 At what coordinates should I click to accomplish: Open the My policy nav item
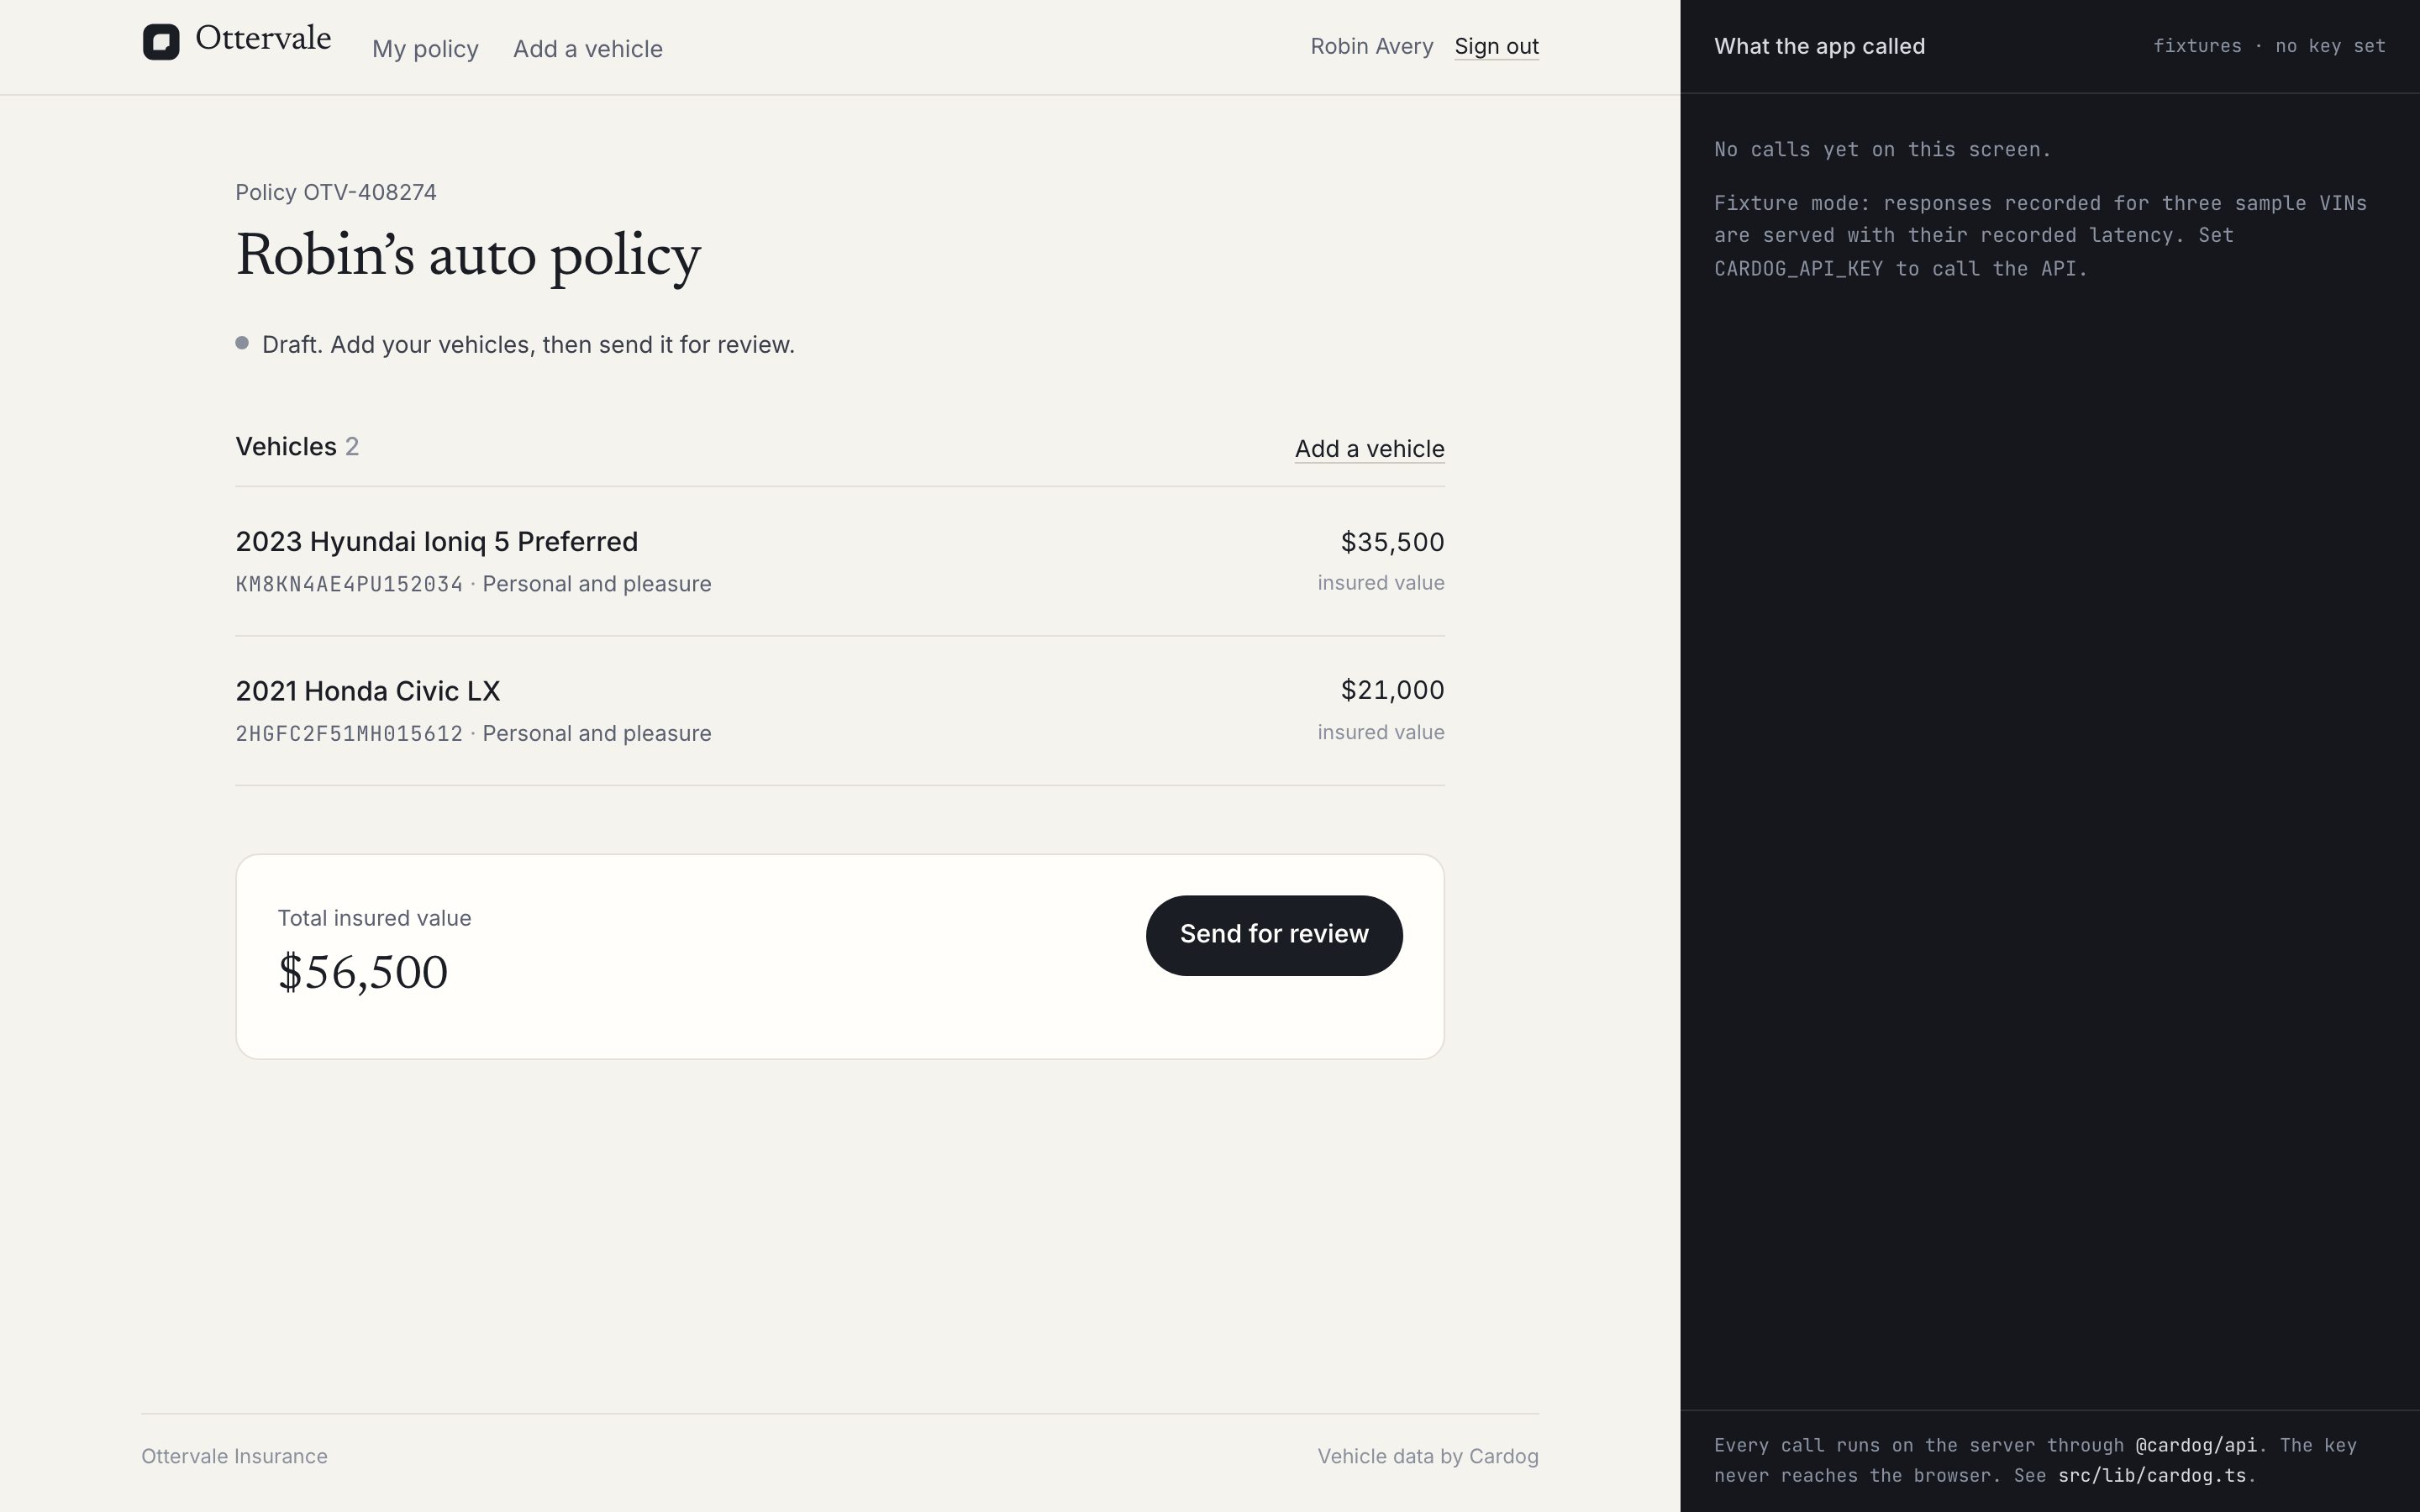(425, 49)
